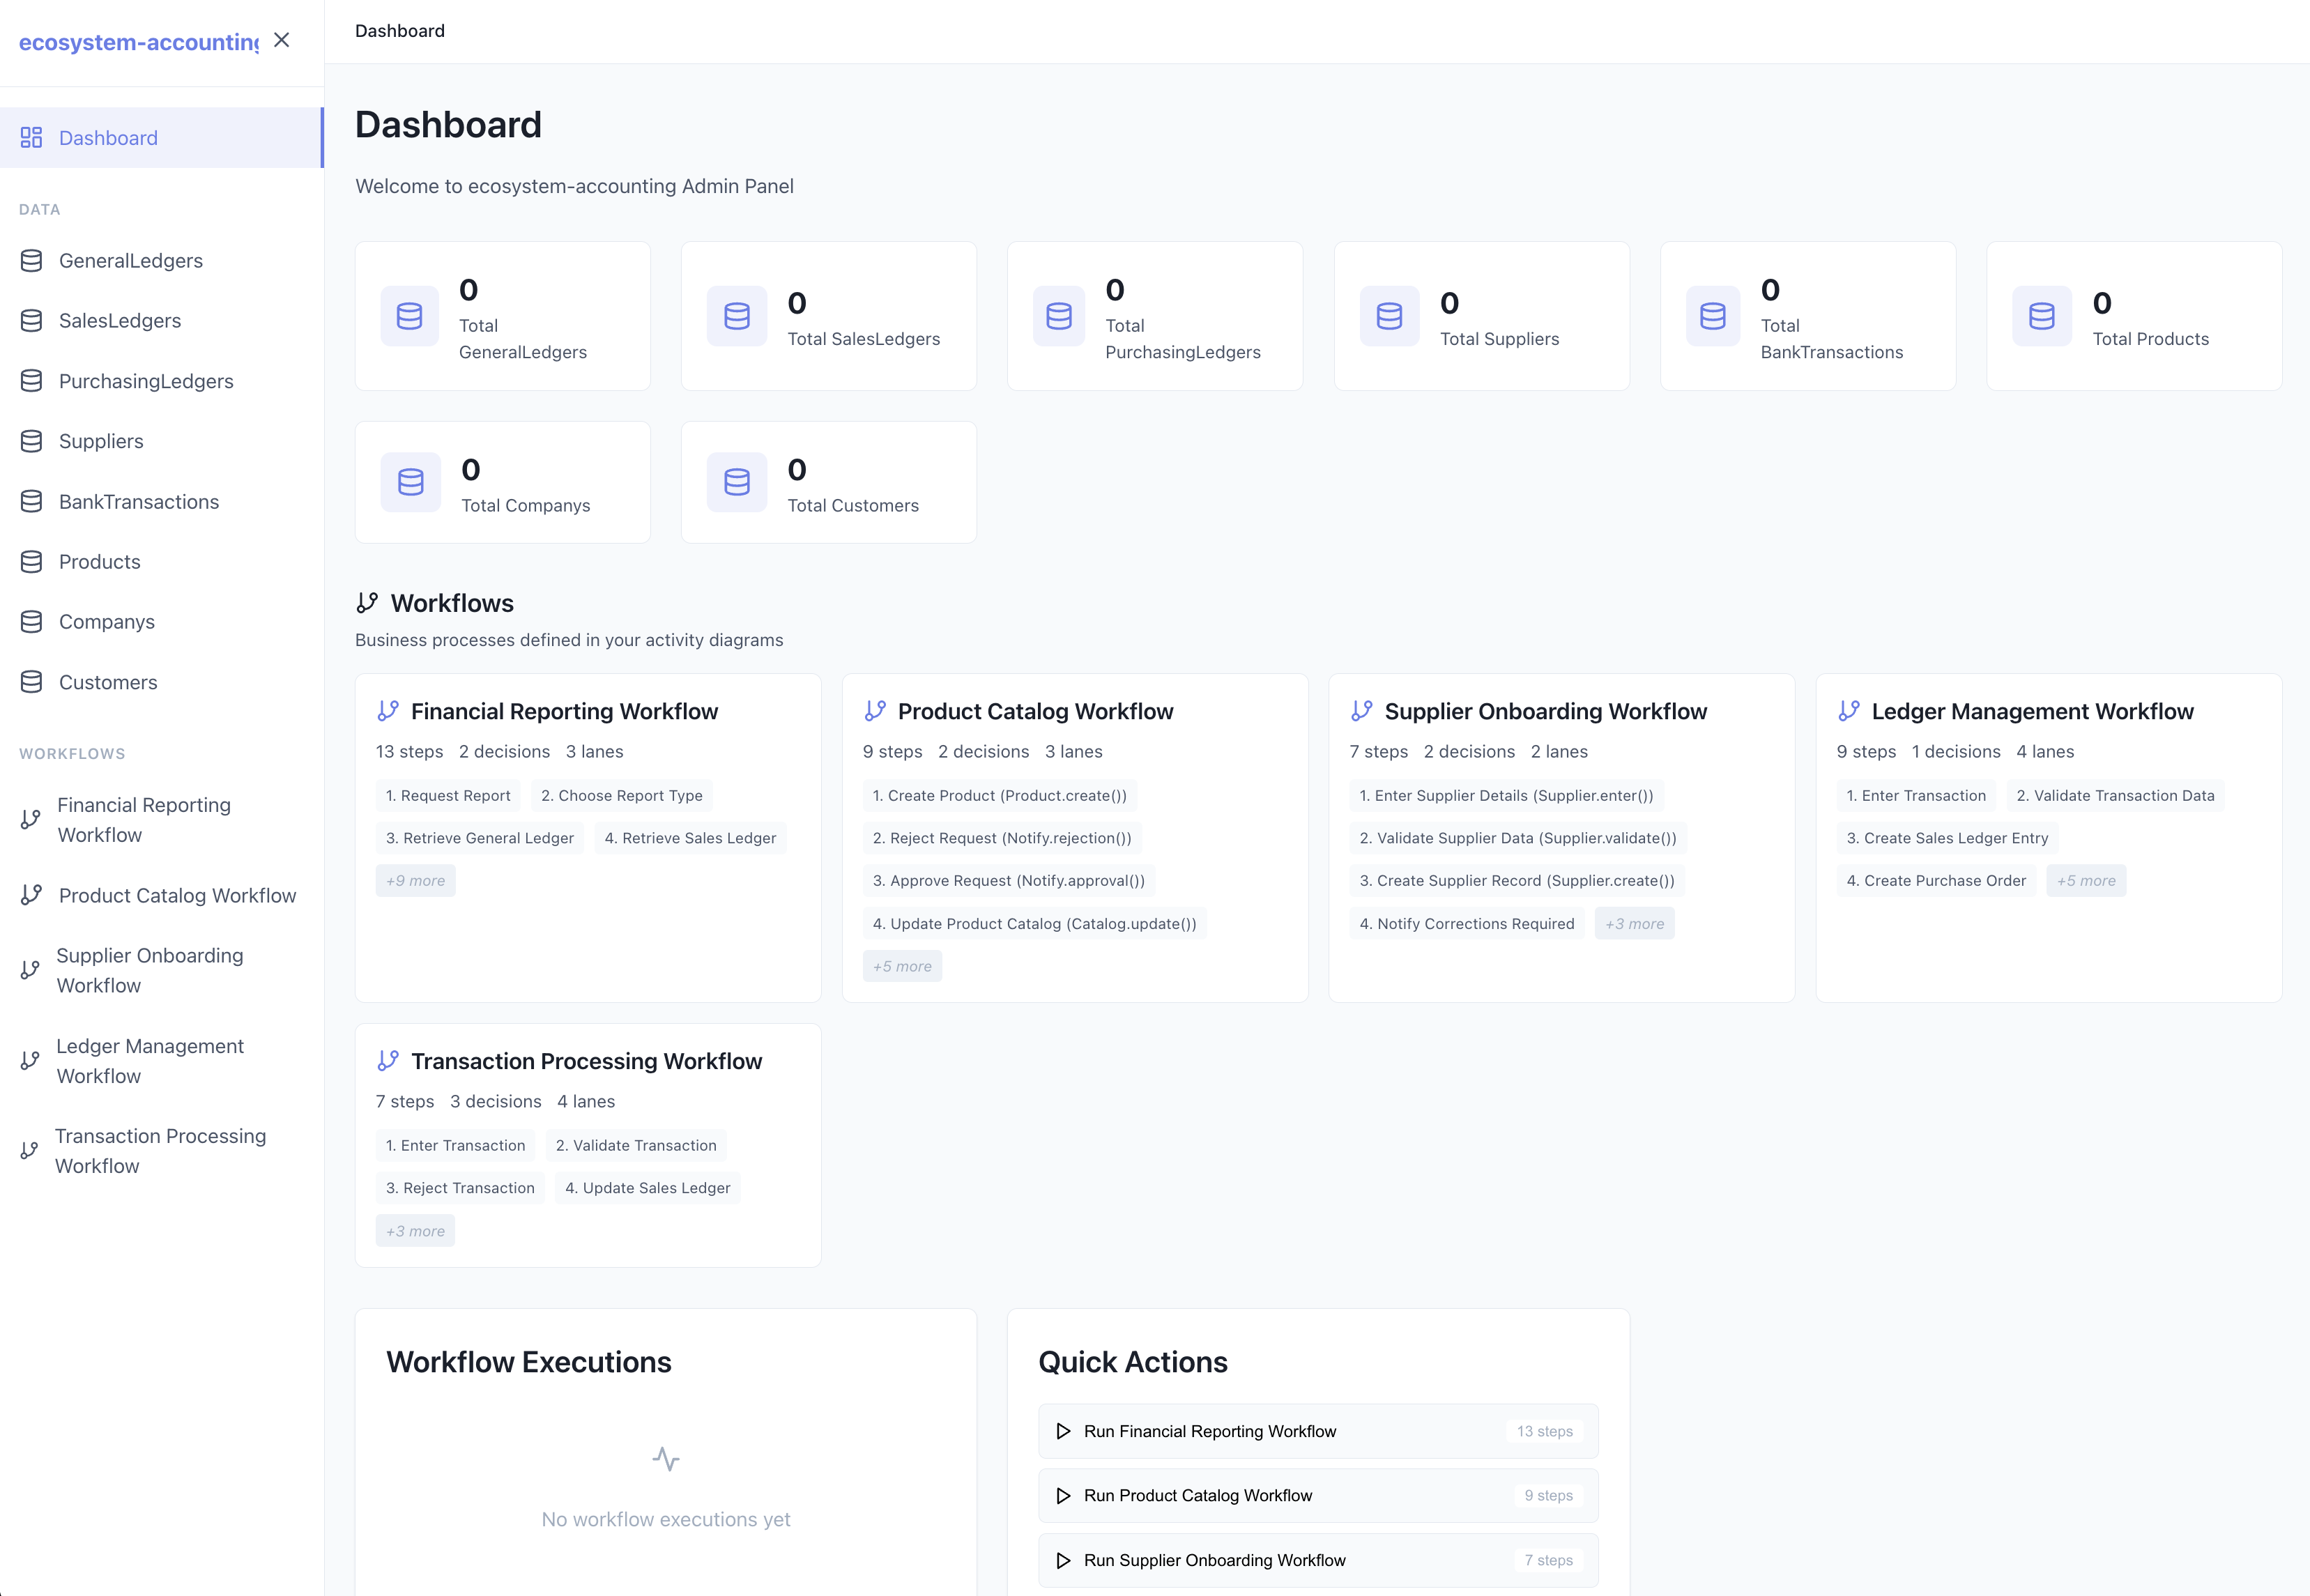Click the 1. Request Report step chip
This screenshot has height=1596, width=2310.
point(447,795)
